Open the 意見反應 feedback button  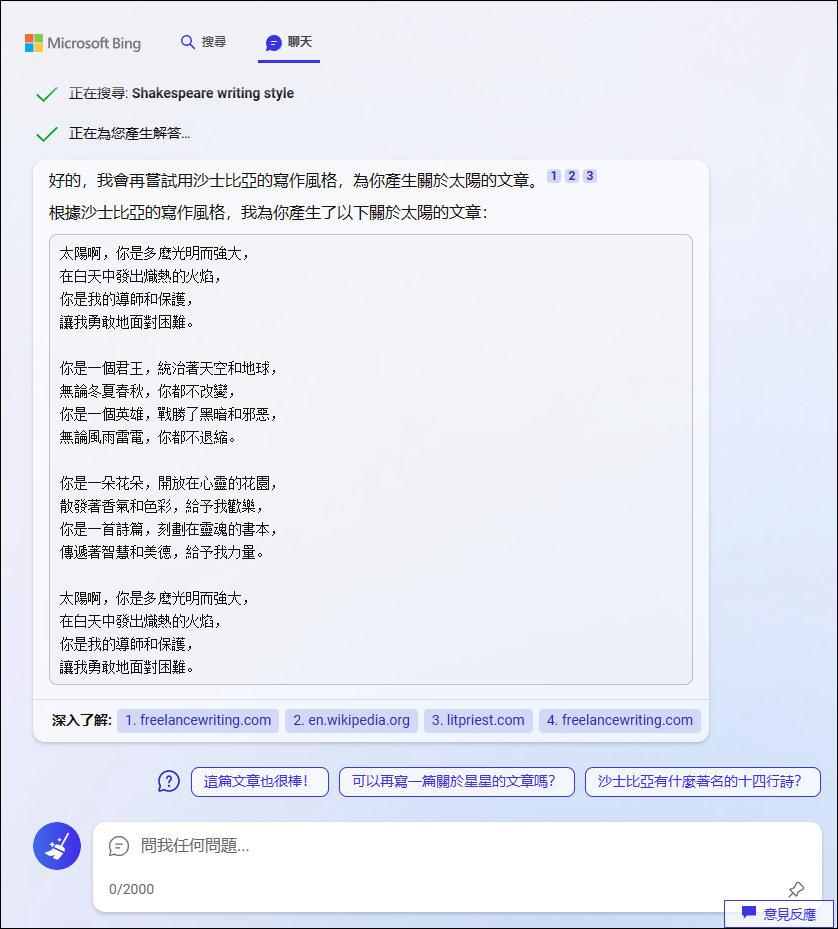[x=779, y=914]
